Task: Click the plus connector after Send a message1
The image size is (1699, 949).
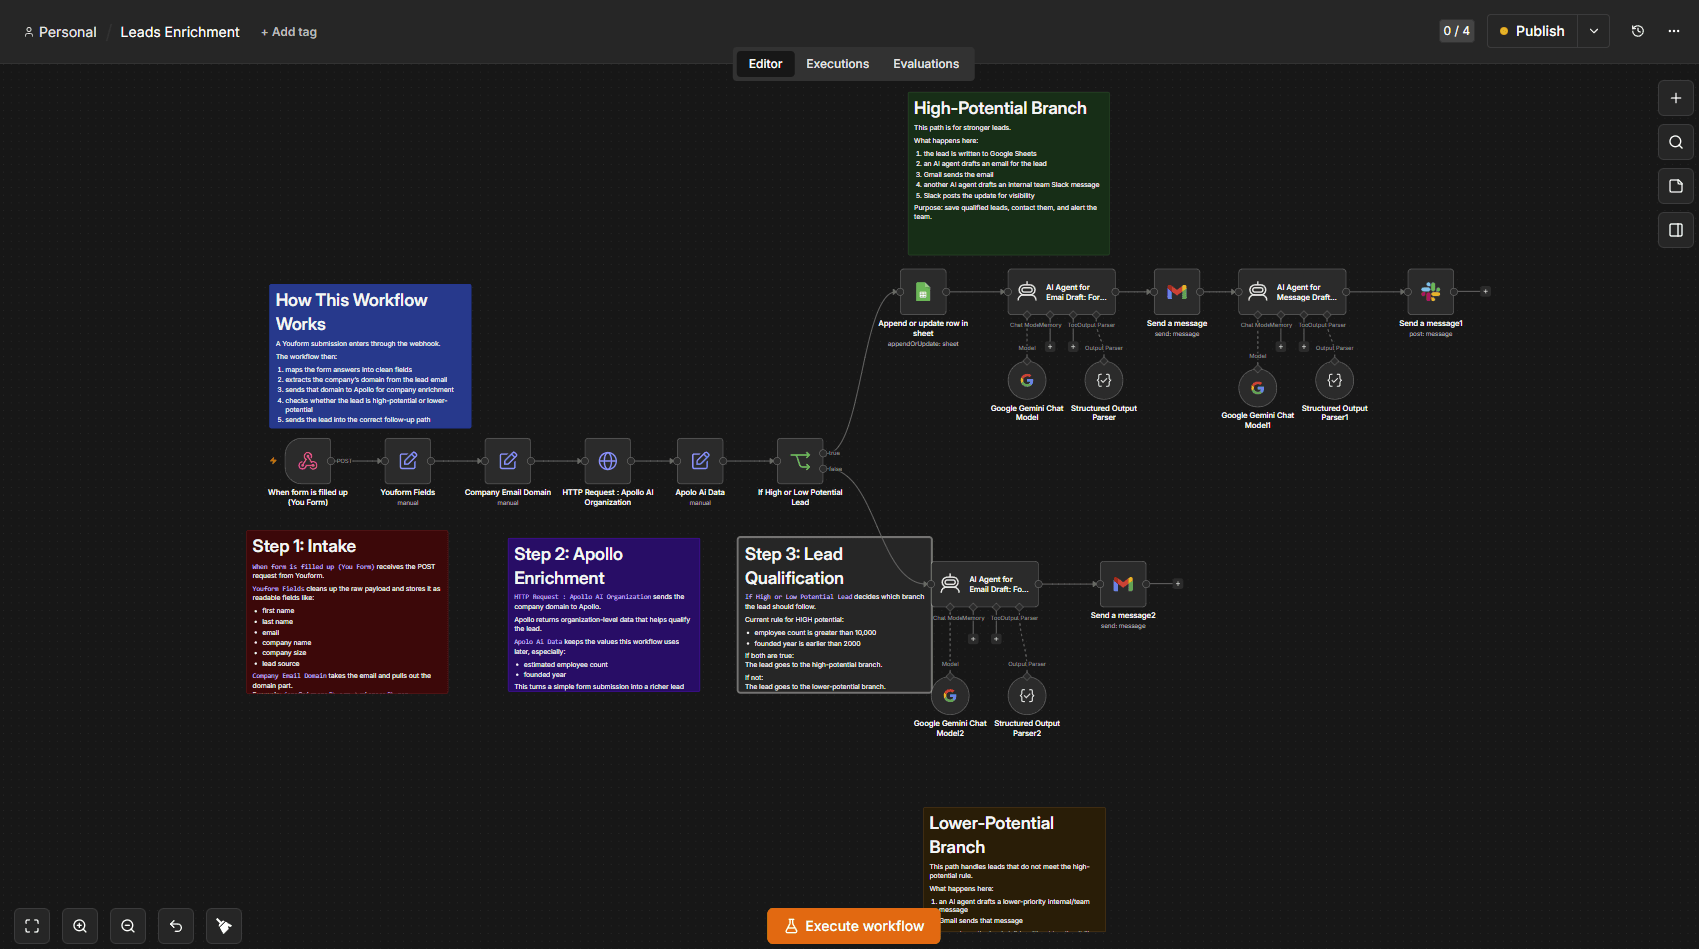Action: coord(1485,292)
